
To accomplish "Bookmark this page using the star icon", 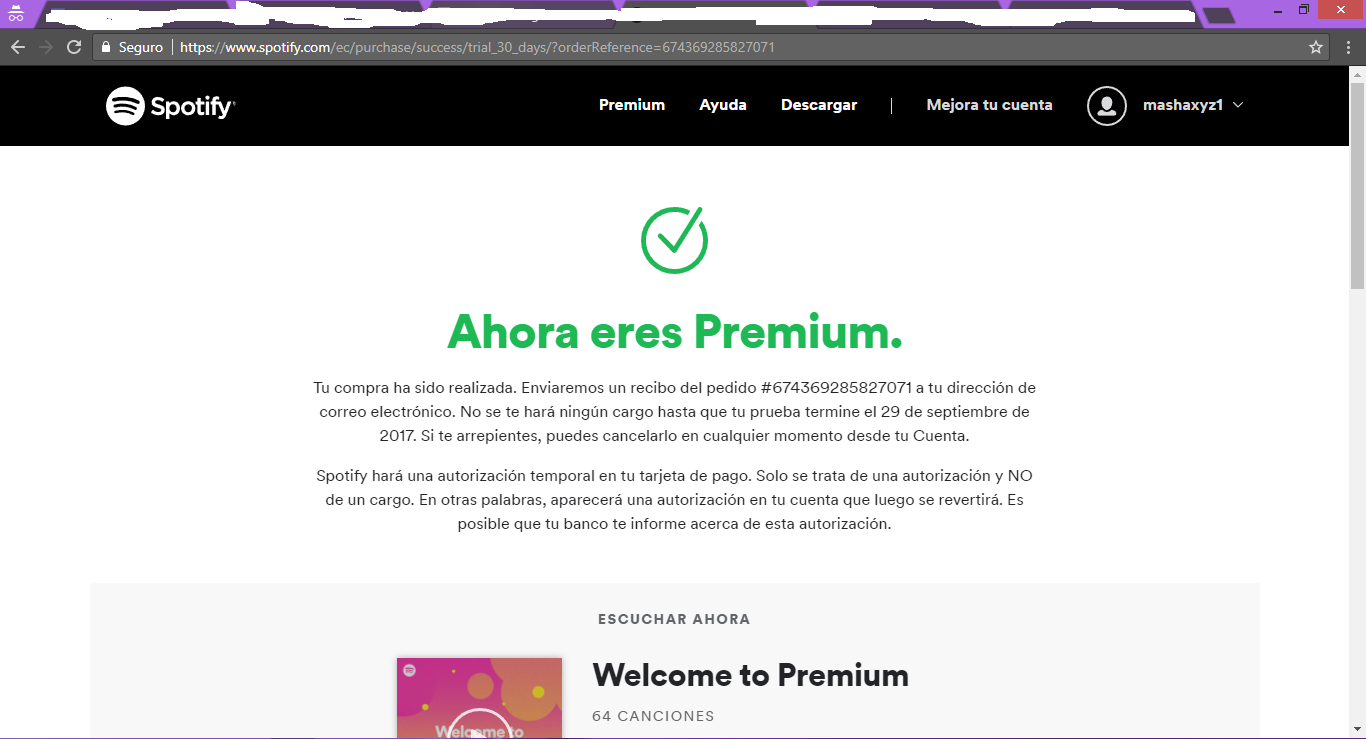I will tap(1316, 47).
